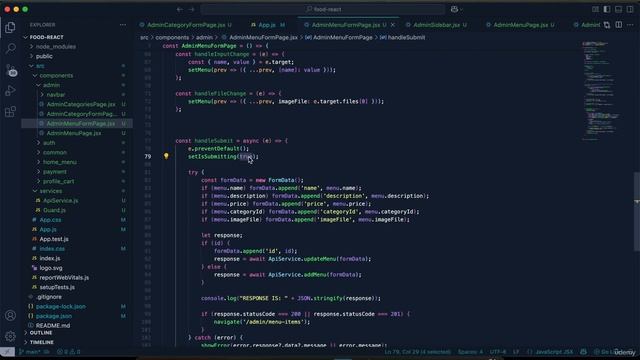Switch to the App.js tab
The width and height of the screenshot is (640, 360).
tap(267, 25)
